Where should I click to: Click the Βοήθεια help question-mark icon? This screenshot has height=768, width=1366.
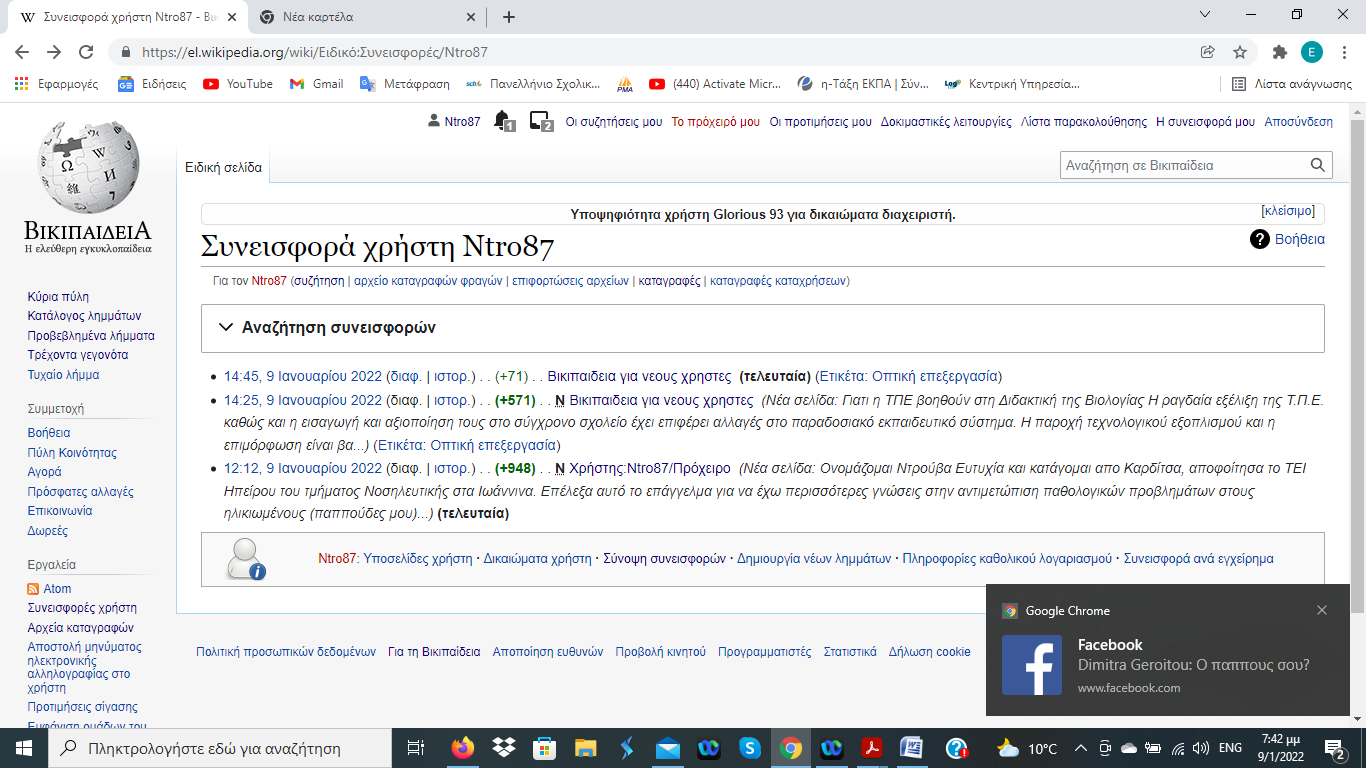click(x=1259, y=239)
